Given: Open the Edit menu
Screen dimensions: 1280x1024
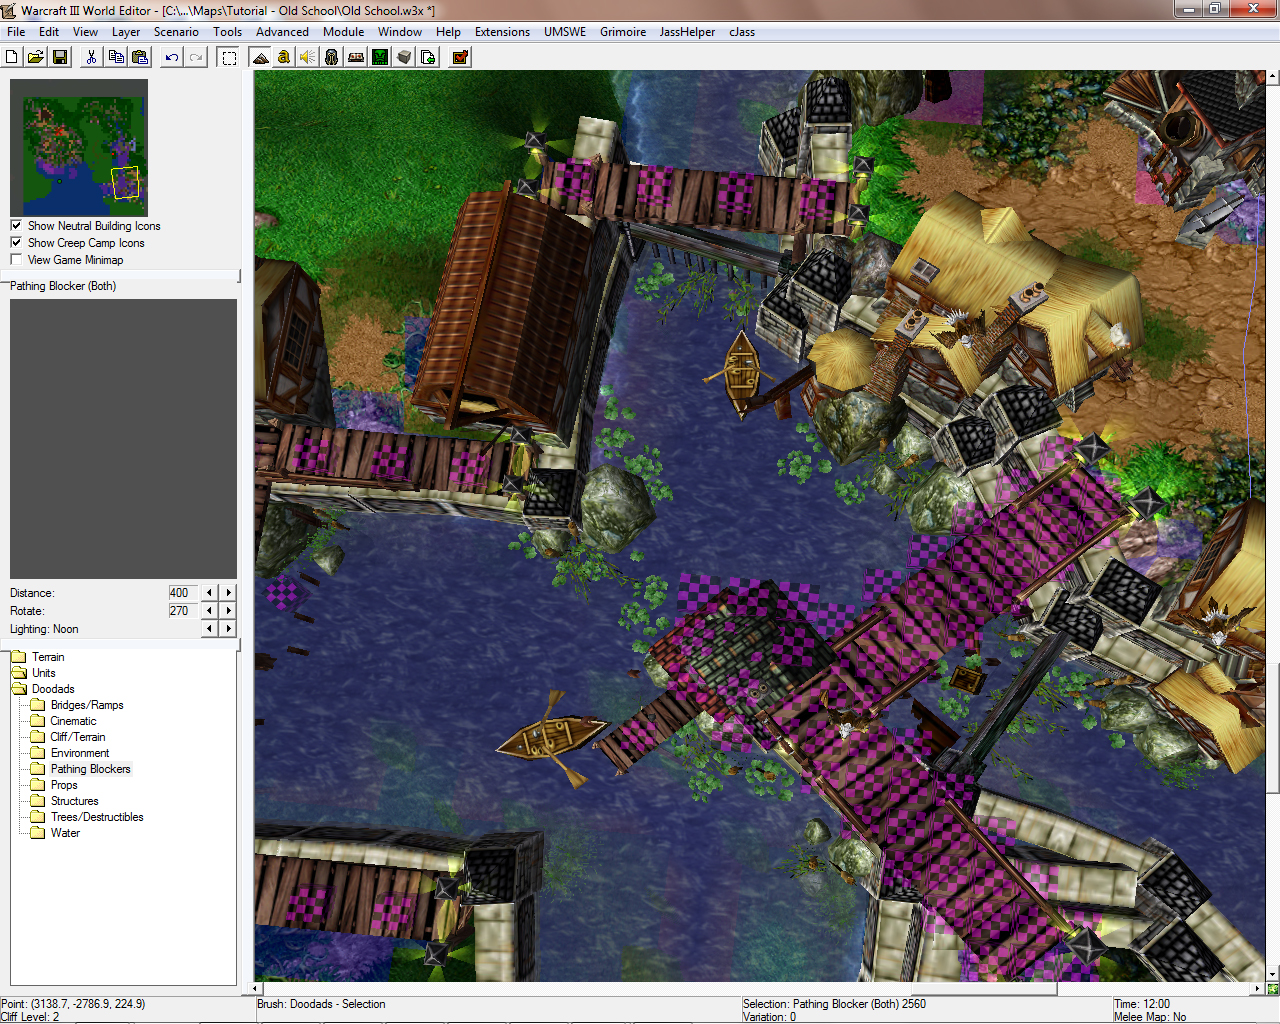Looking at the screenshot, I should click(49, 32).
